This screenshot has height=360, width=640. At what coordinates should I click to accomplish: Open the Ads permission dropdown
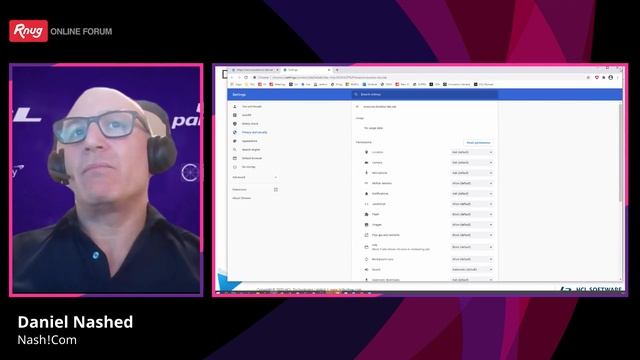pos(472,247)
